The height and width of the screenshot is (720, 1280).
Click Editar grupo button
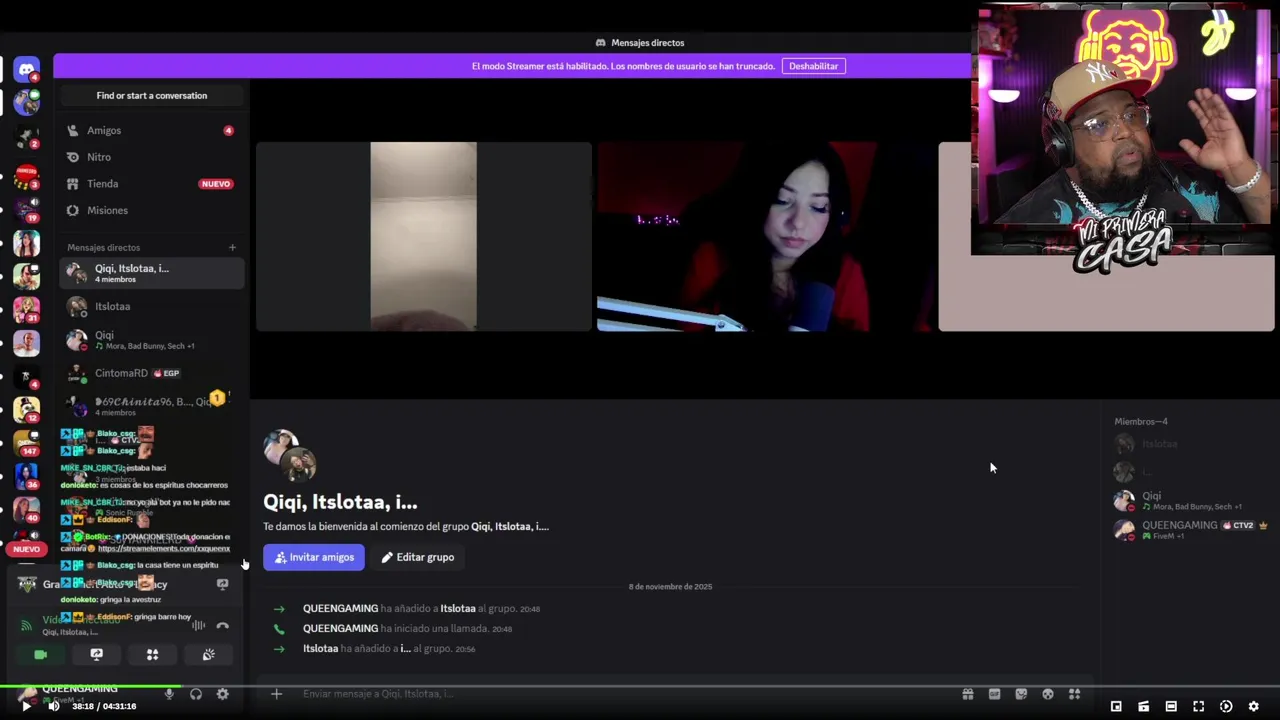(x=417, y=557)
